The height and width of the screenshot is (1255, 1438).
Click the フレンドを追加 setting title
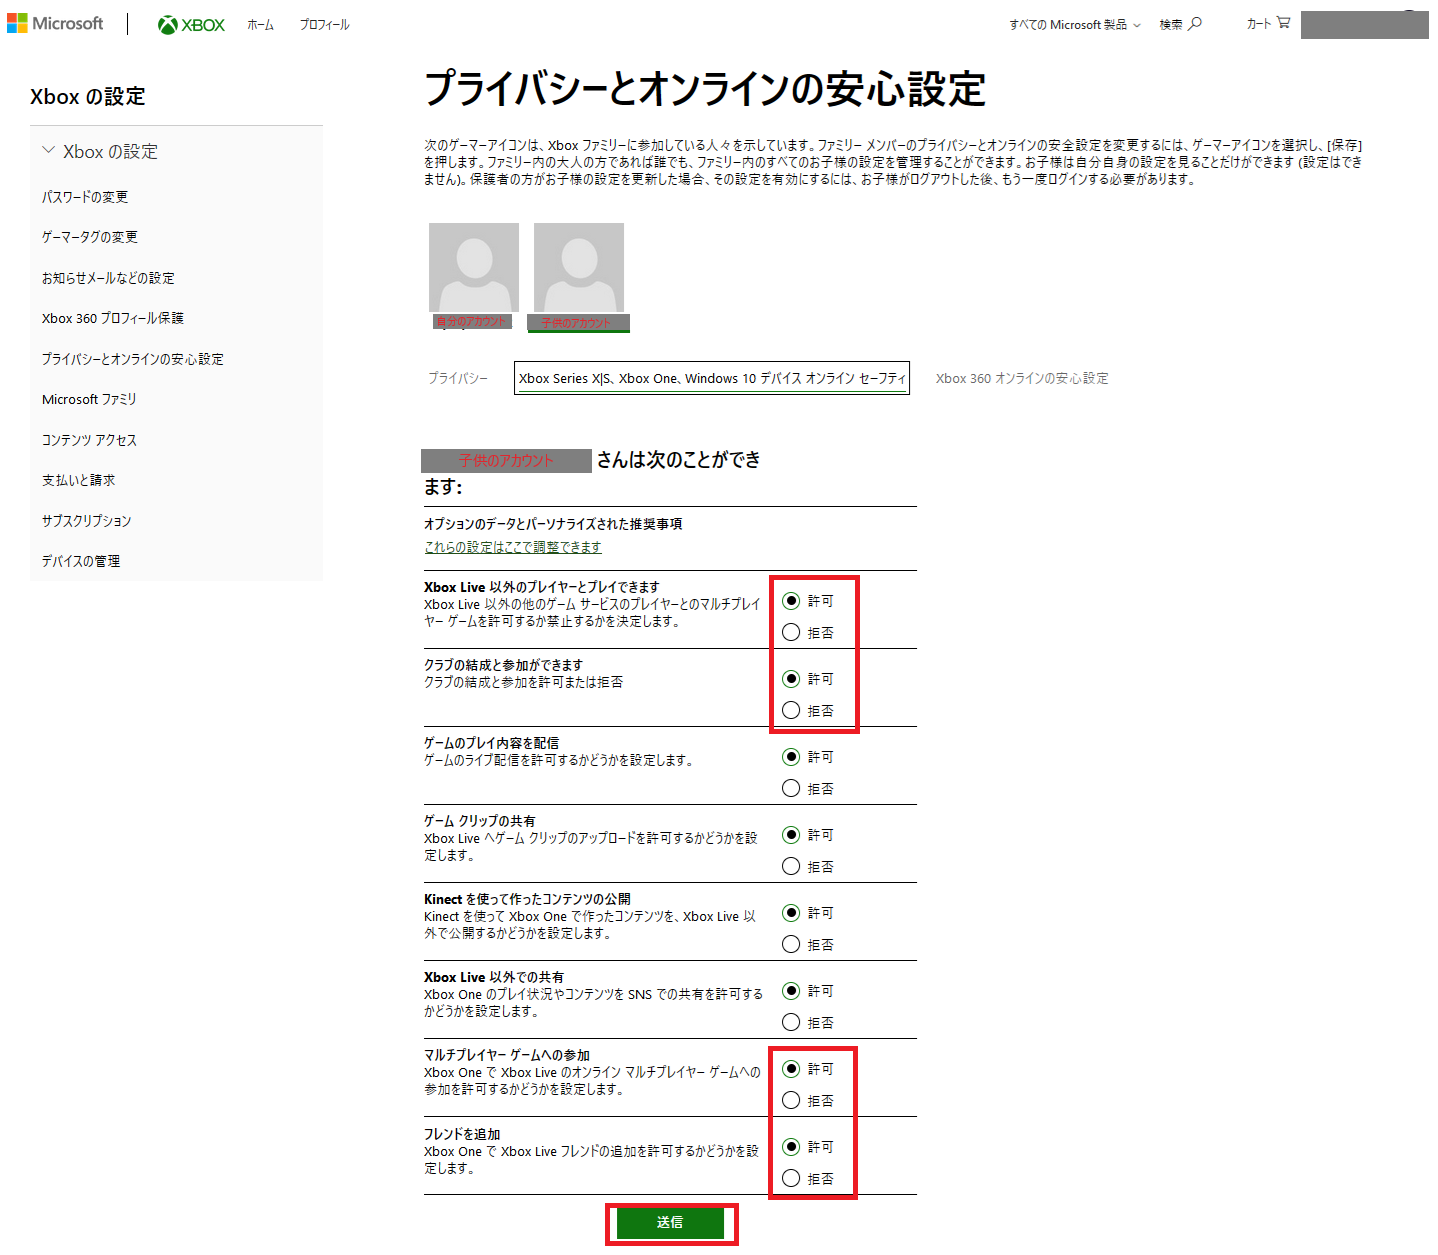click(462, 1134)
